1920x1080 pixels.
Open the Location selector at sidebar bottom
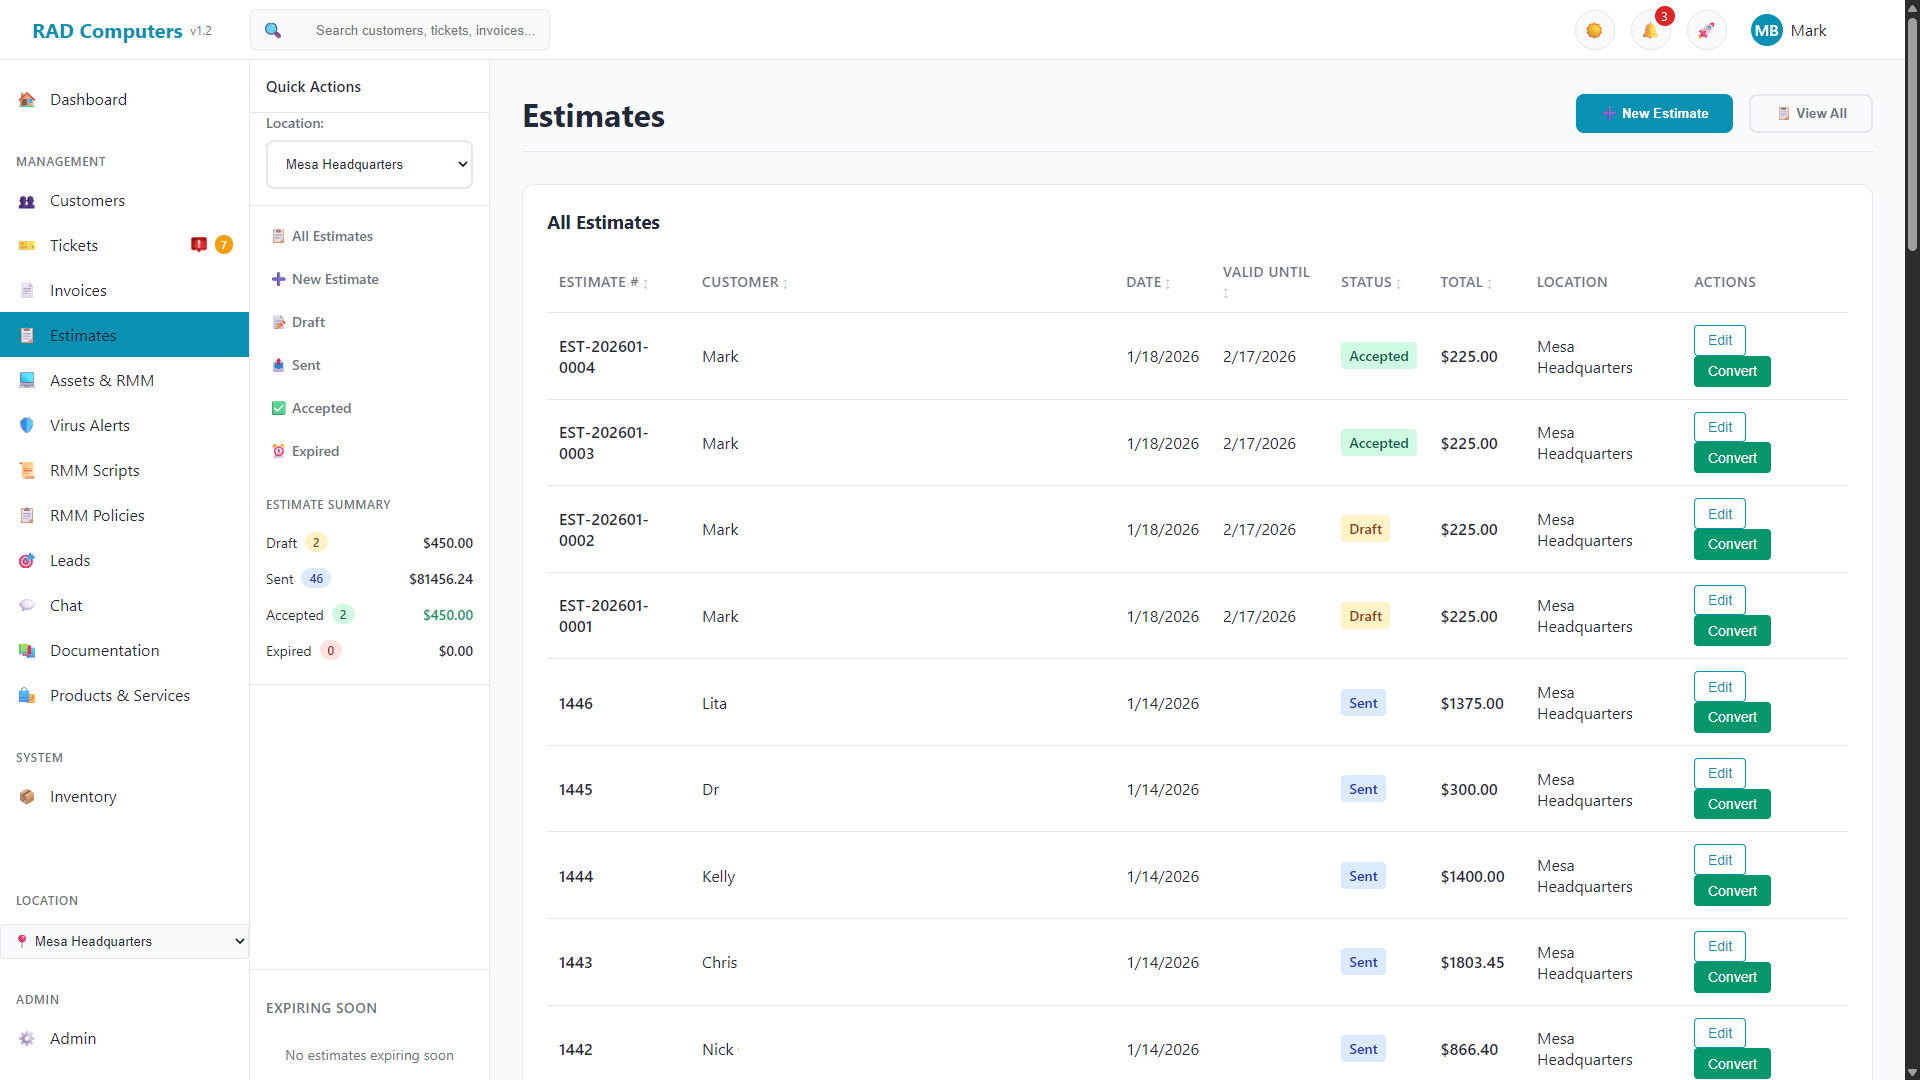tap(124, 941)
